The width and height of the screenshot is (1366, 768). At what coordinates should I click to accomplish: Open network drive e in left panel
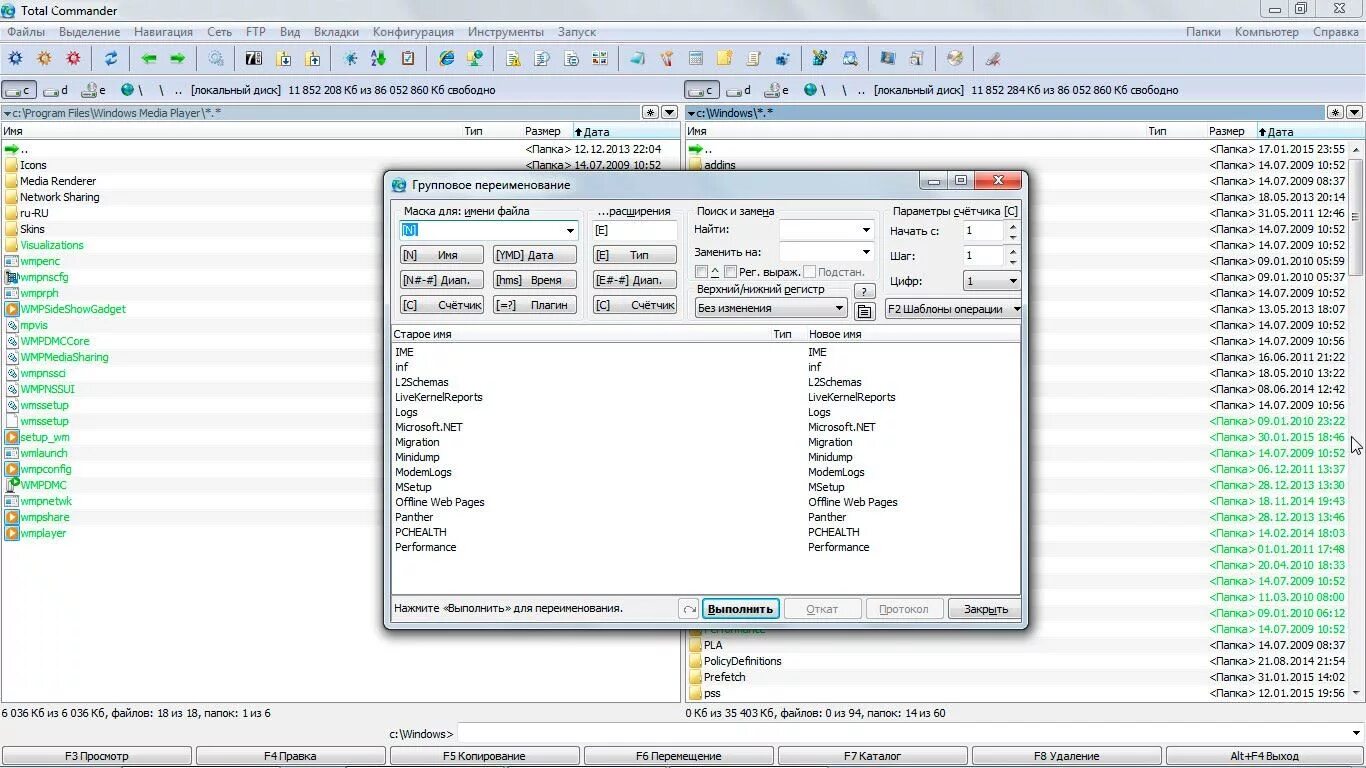click(x=93, y=90)
